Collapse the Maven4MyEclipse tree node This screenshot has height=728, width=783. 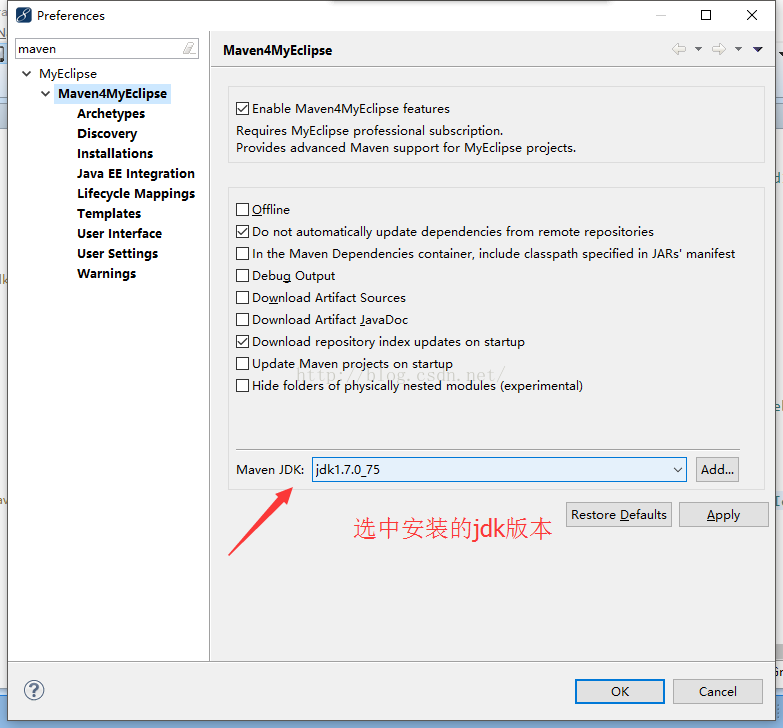coord(45,93)
